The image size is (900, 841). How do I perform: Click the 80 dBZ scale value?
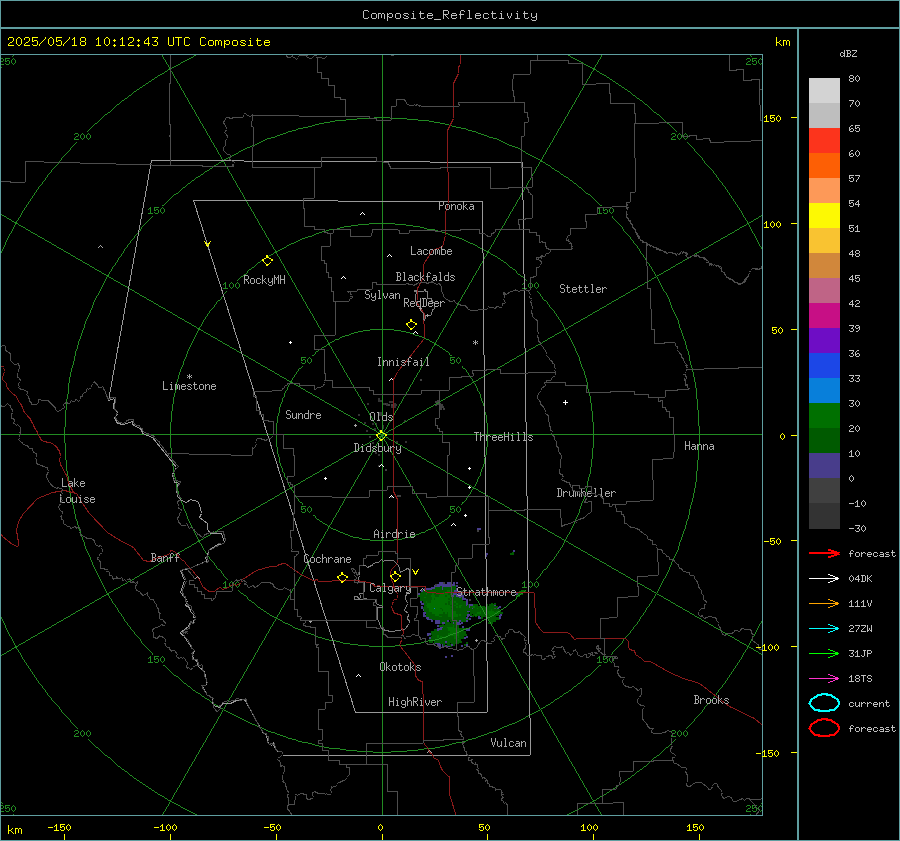pyautogui.click(x=855, y=79)
